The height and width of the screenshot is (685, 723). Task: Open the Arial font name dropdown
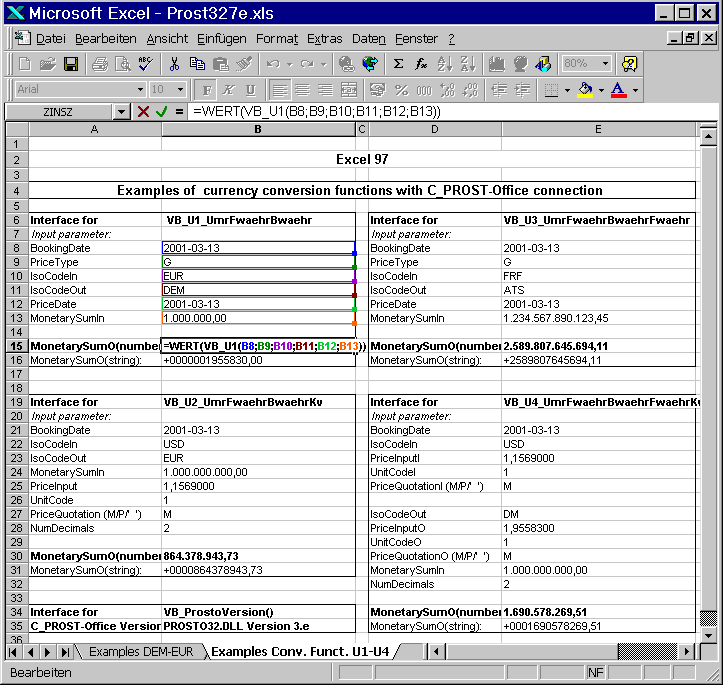(140, 90)
